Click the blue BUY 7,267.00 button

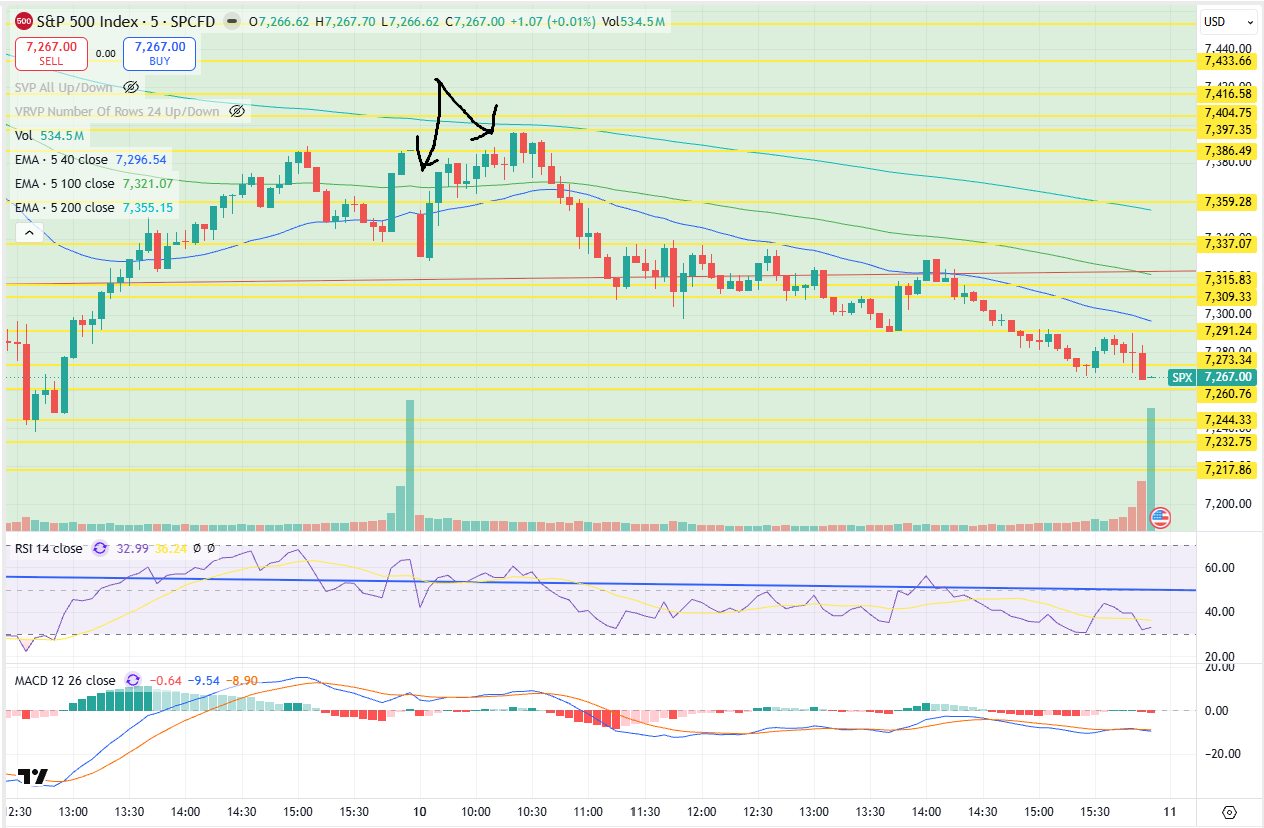coord(160,53)
